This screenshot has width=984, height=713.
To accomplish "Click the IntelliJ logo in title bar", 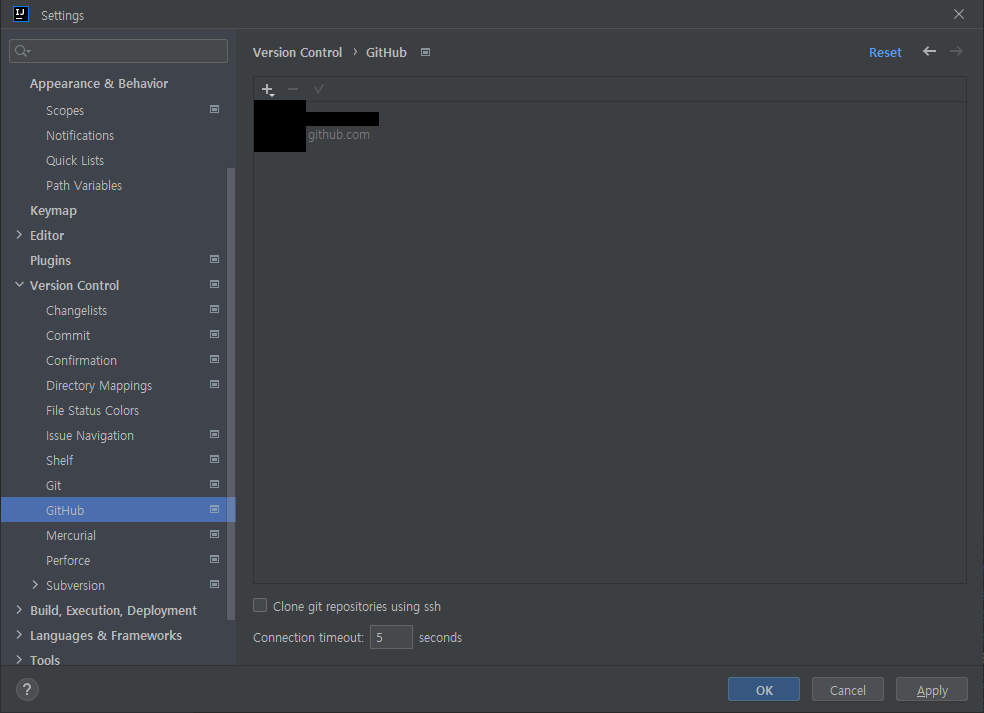I will coord(21,14).
